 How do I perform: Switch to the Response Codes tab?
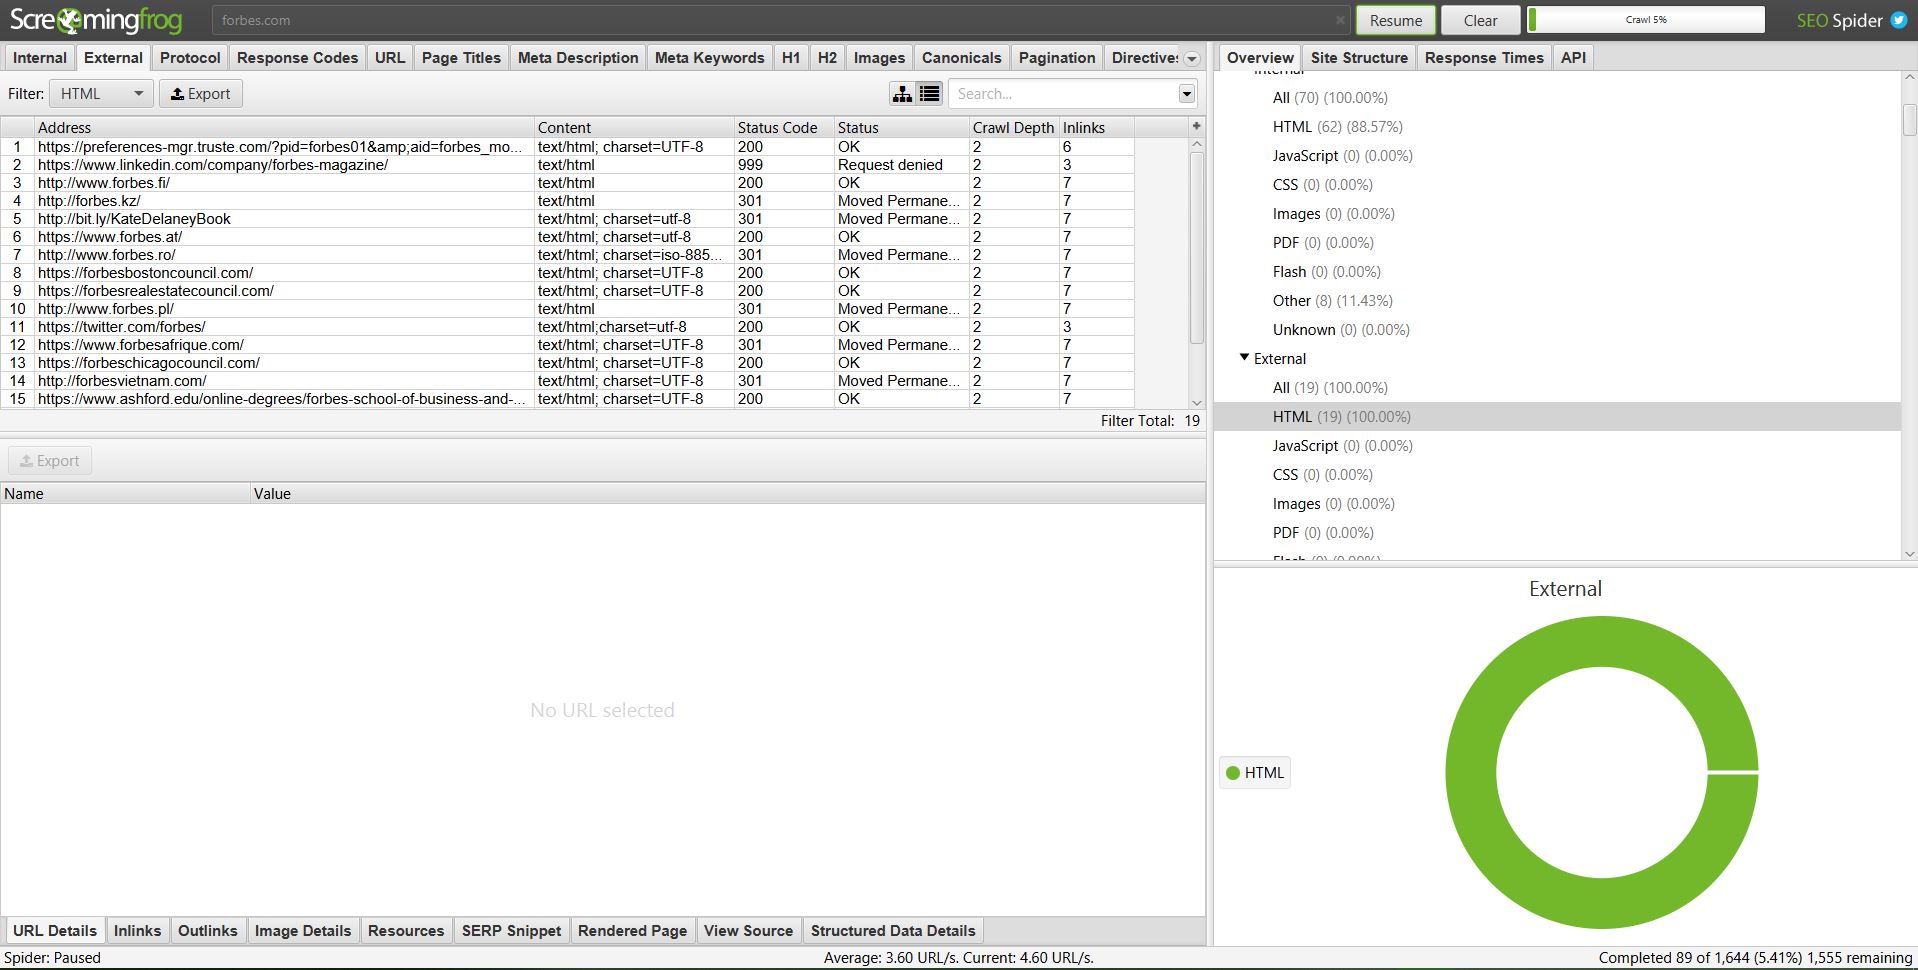(x=297, y=58)
